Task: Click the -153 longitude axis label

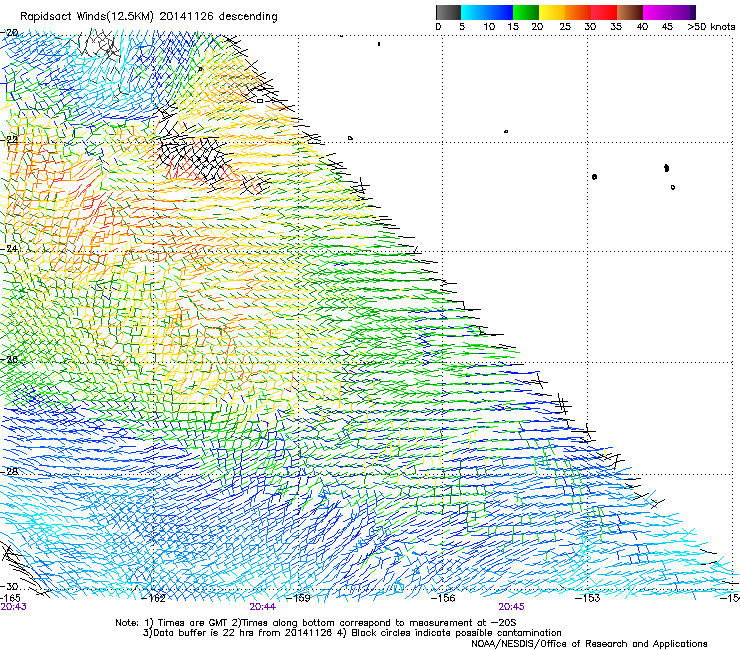Action: pyautogui.click(x=588, y=598)
